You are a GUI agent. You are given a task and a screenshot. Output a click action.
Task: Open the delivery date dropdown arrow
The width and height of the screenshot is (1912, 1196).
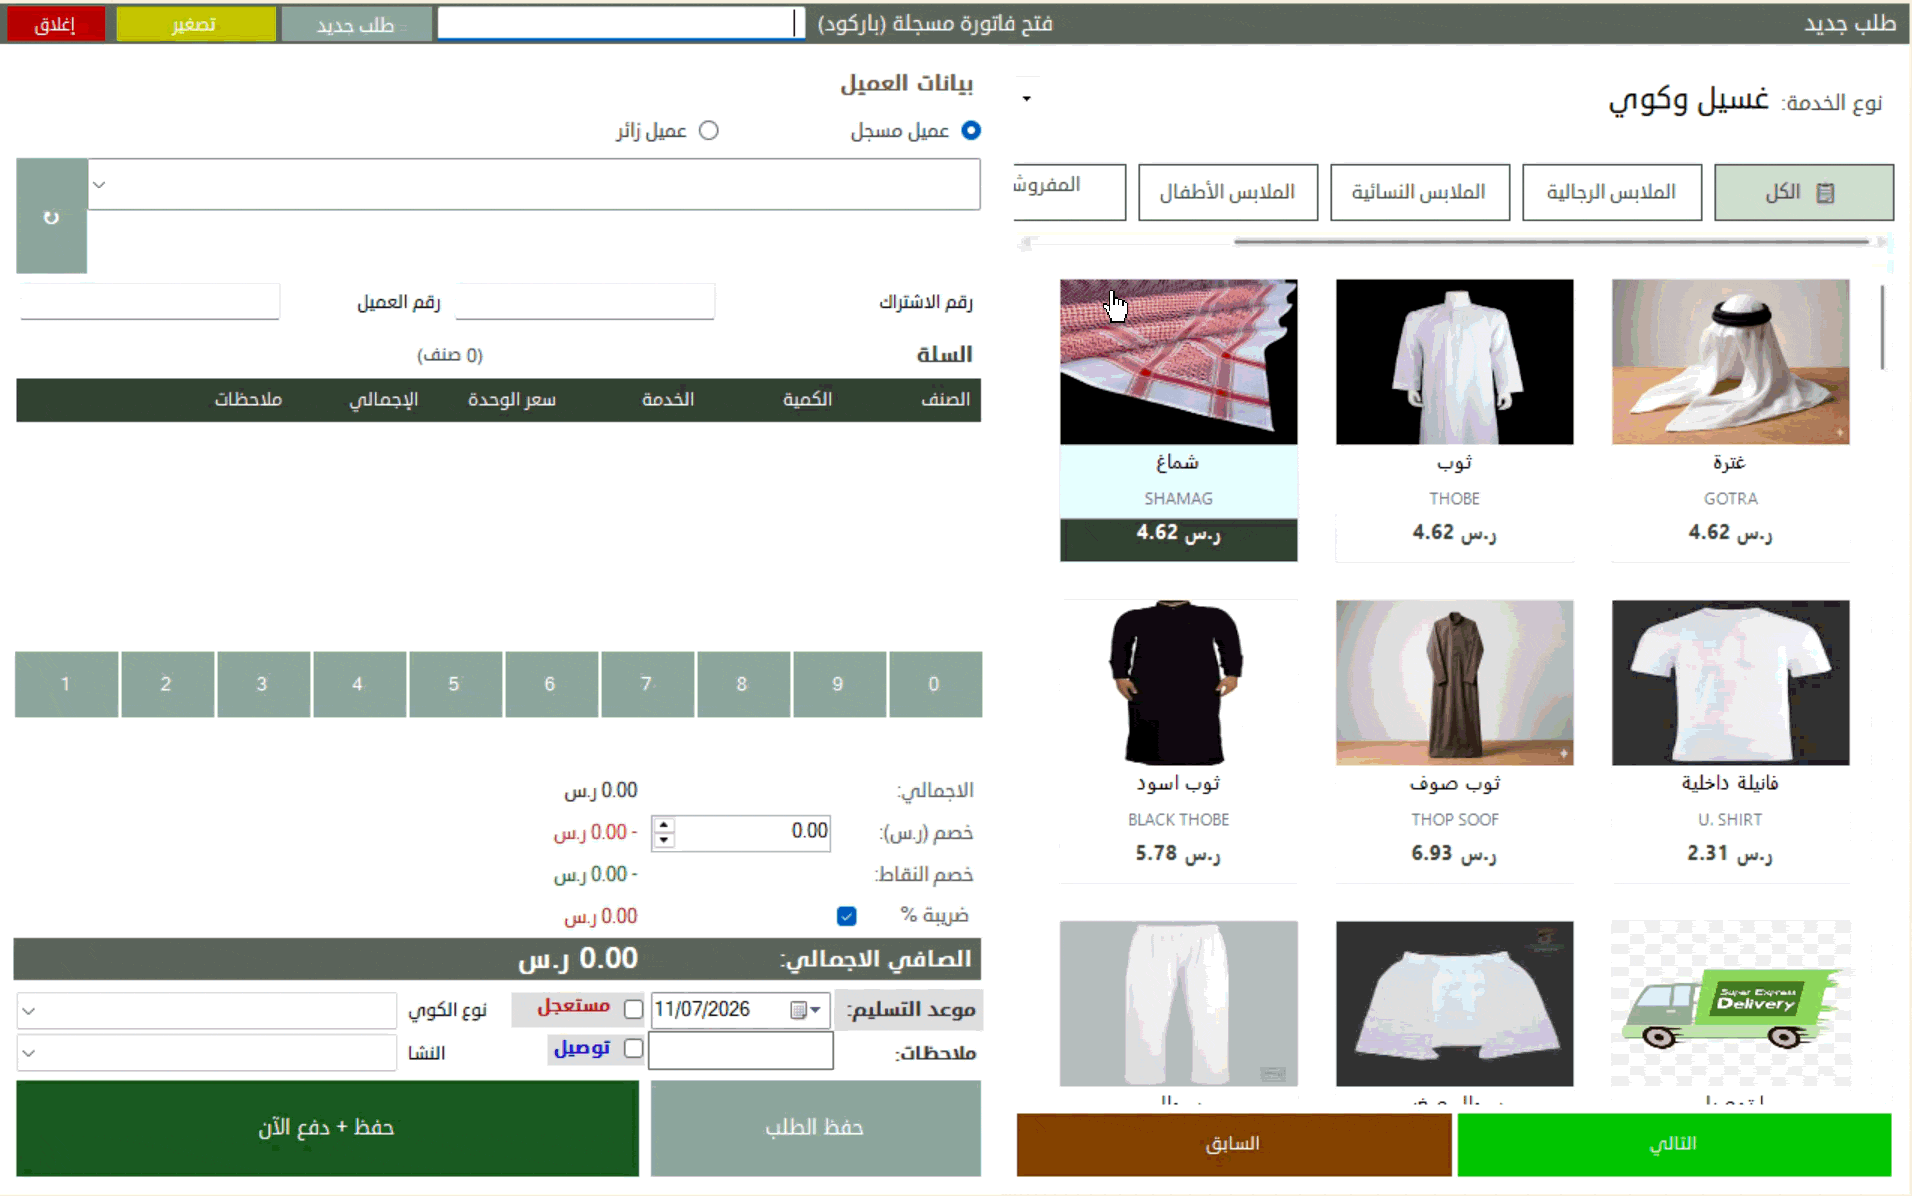(x=816, y=1010)
